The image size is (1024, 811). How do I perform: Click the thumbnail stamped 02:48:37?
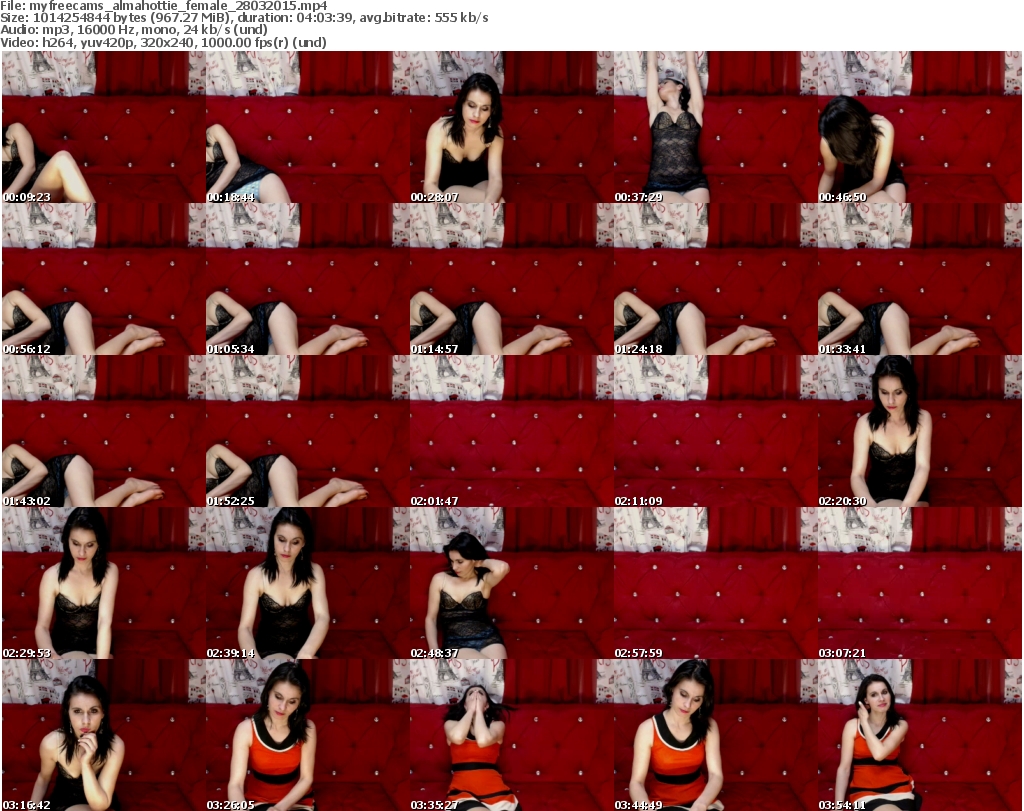(512, 583)
